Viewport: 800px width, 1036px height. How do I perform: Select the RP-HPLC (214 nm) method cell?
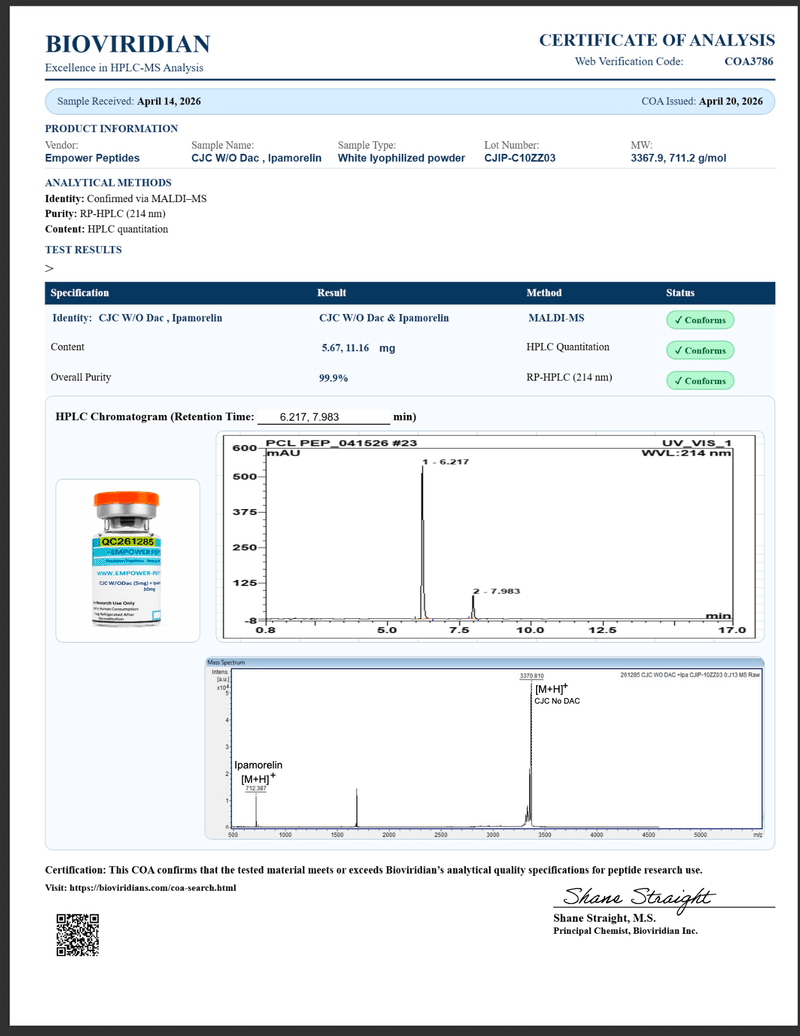pos(569,377)
